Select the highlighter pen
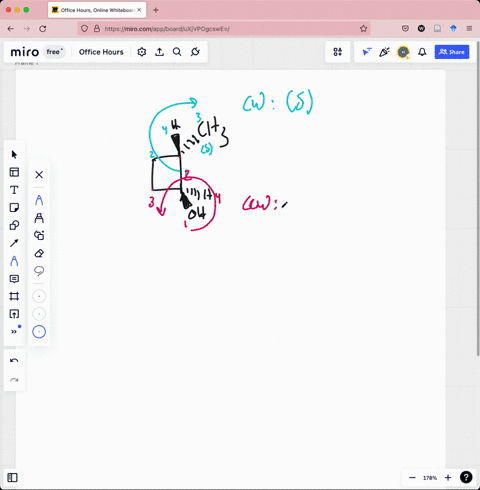 click(39, 218)
